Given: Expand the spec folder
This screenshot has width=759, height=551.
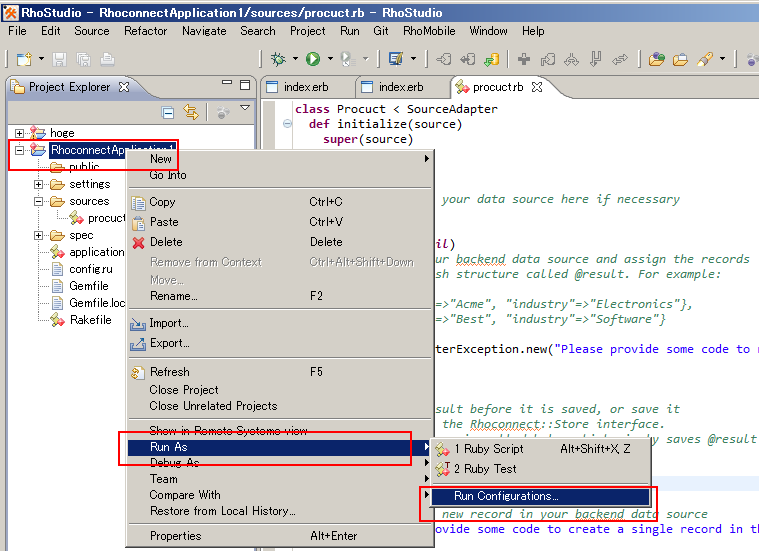Looking at the screenshot, I should (x=38, y=235).
